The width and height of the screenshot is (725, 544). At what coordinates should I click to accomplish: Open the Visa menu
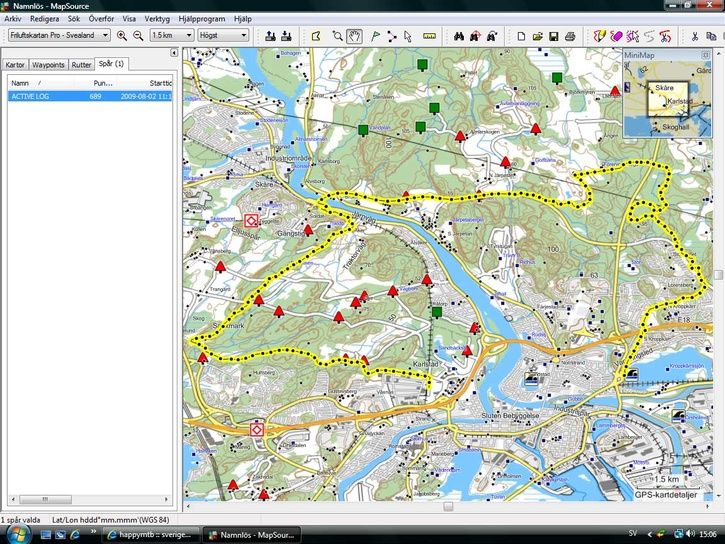pyautogui.click(x=129, y=19)
